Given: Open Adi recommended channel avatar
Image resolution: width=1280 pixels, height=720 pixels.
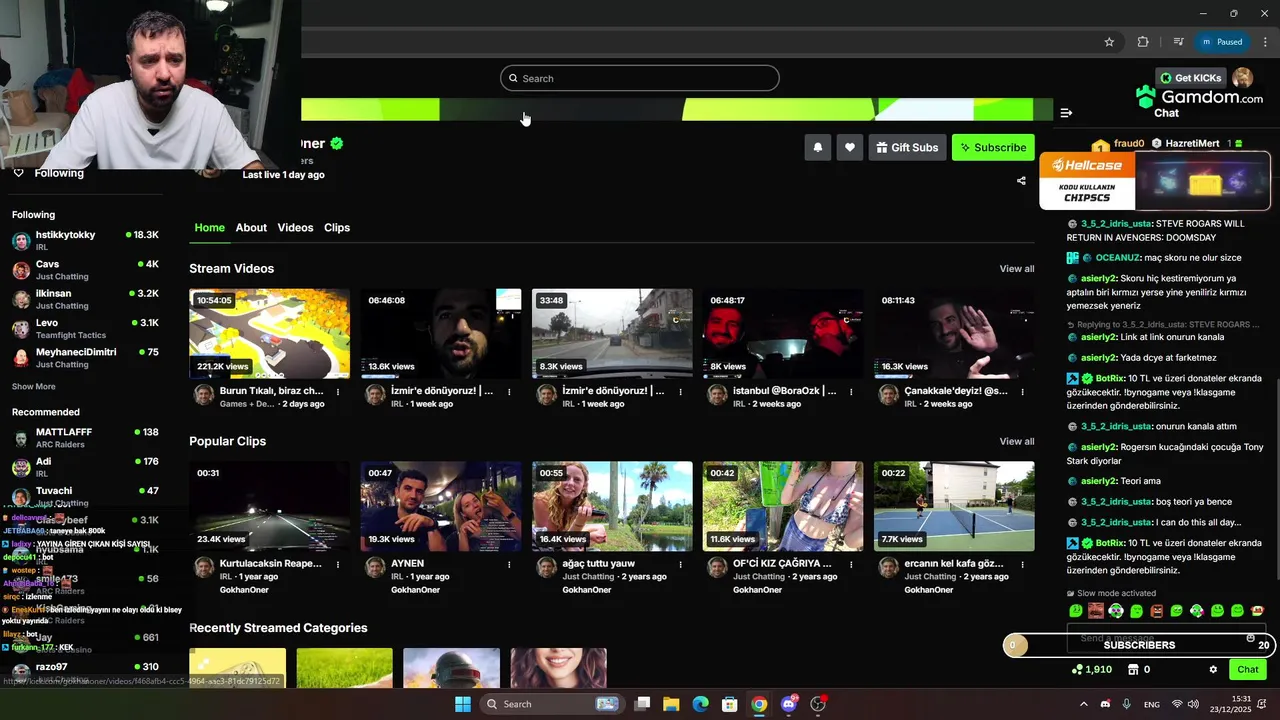Looking at the screenshot, I should point(21,467).
